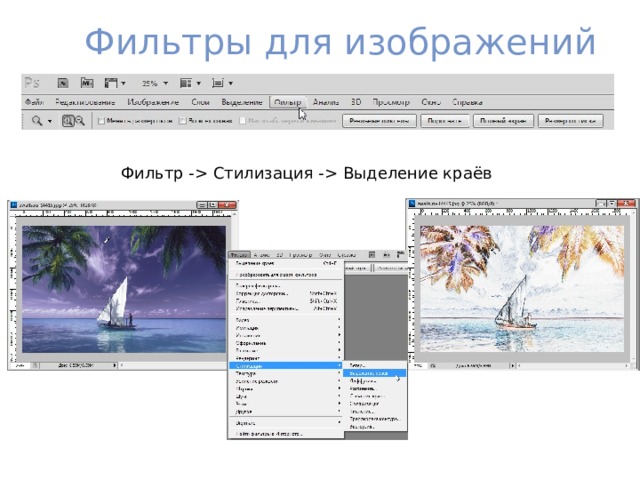This screenshot has width=640, height=480.
Task: Open the Слои menu
Action: point(200,102)
